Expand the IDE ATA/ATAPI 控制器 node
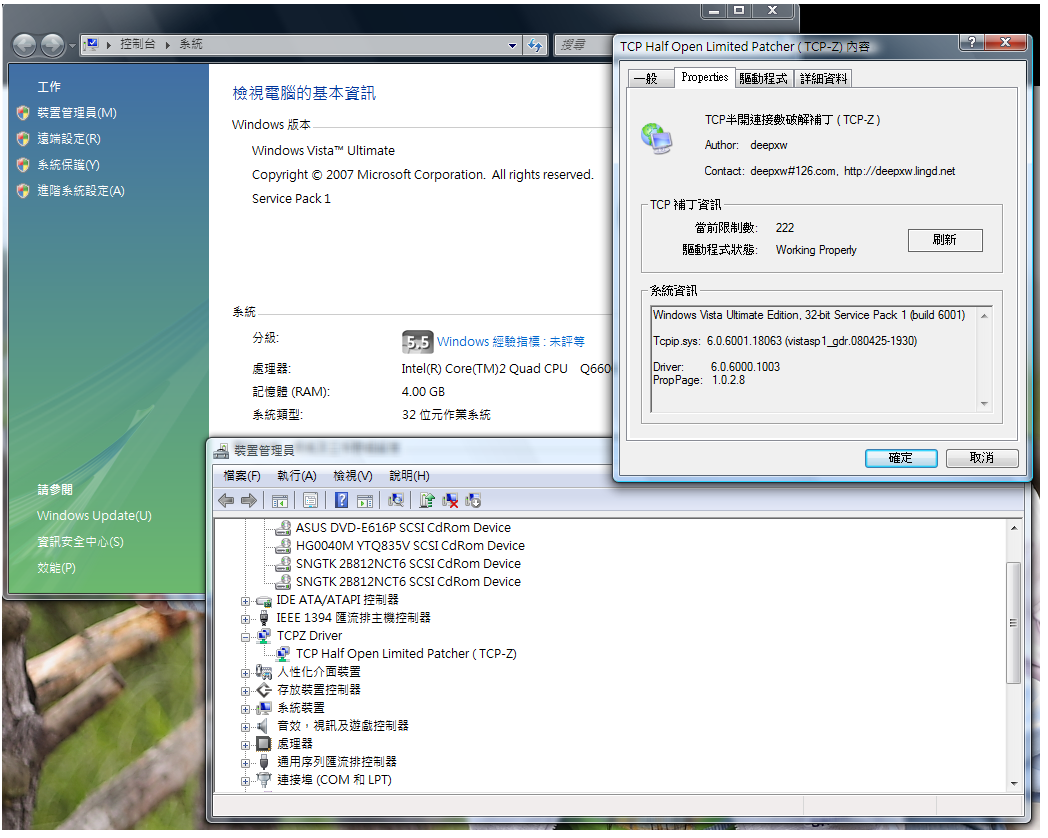The image size is (1048, 838). click(246, 600)
